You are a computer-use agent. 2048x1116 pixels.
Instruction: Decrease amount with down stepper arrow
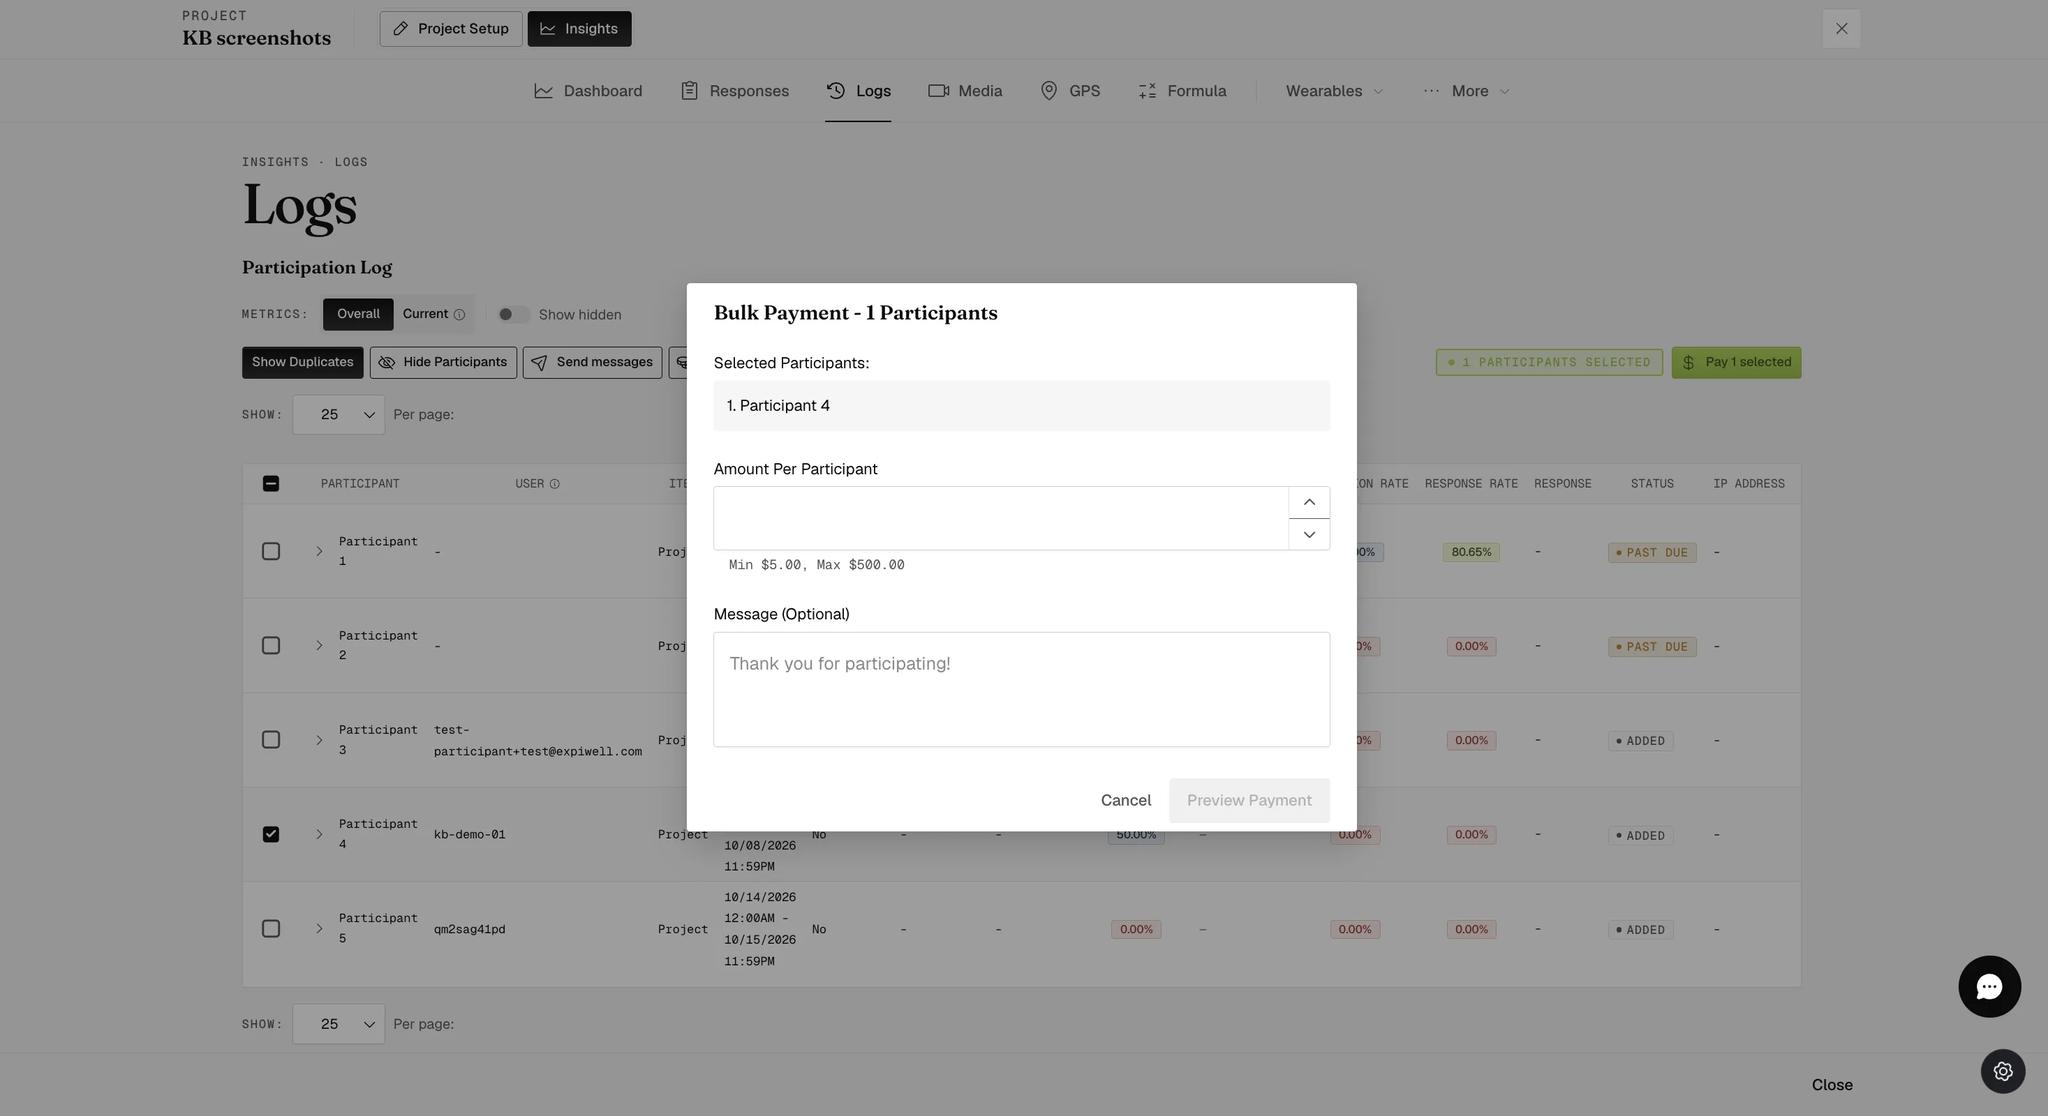point(1309,535)
